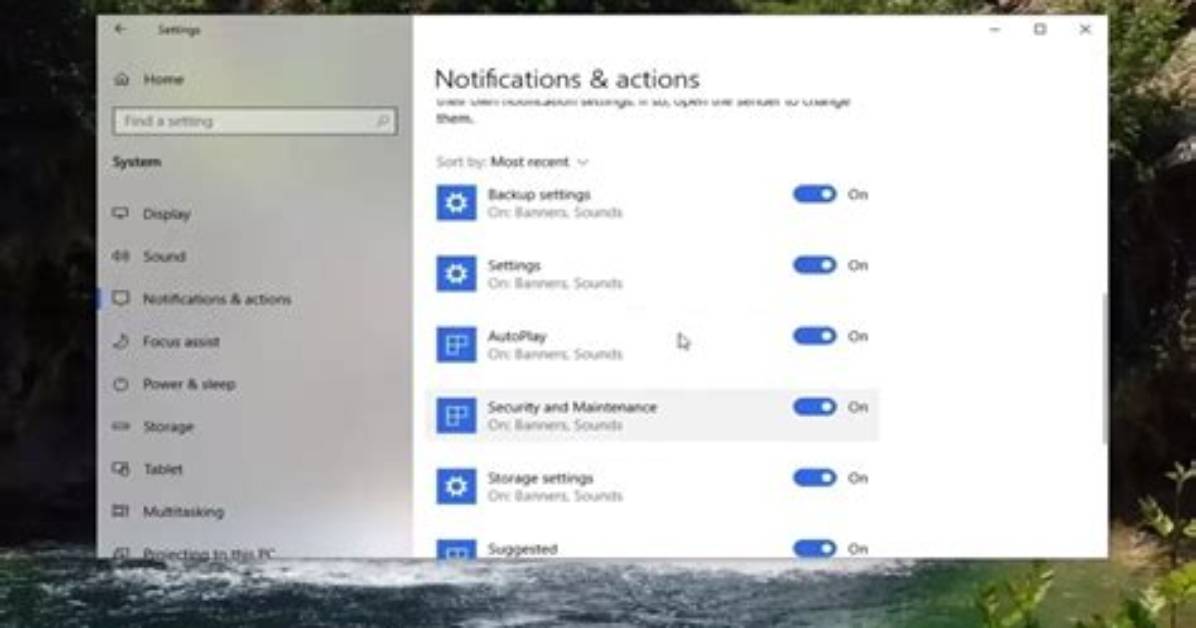Go to Projecting to this PC settings
The height and width of the screenshot is (628, 1196).
208,553
